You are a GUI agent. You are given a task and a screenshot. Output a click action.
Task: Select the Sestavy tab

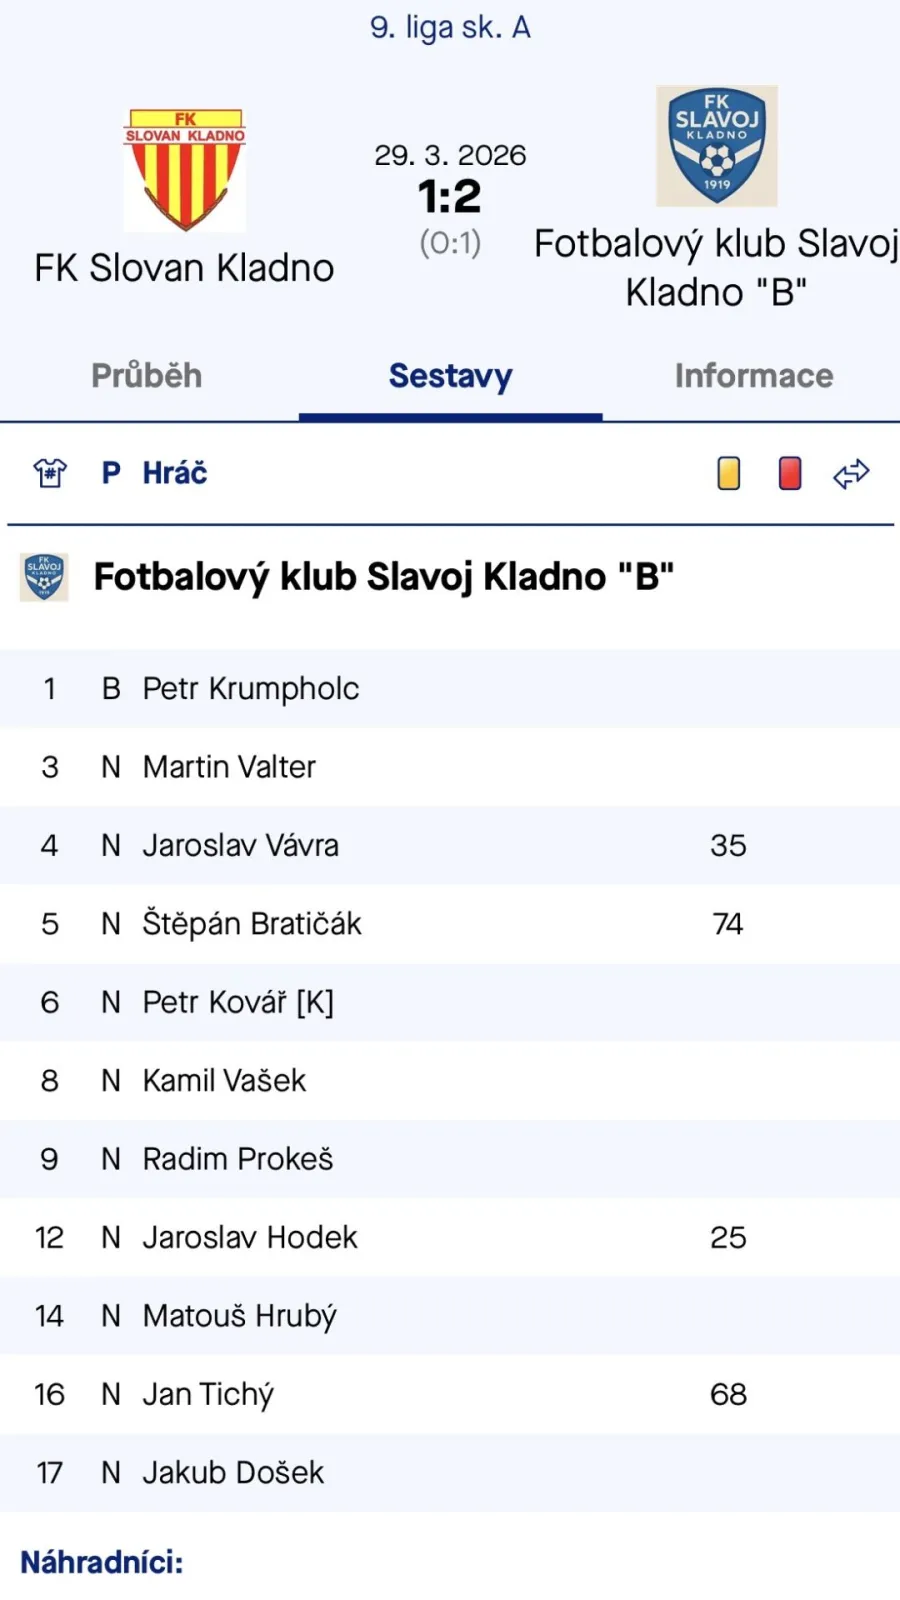click(450, 376)
